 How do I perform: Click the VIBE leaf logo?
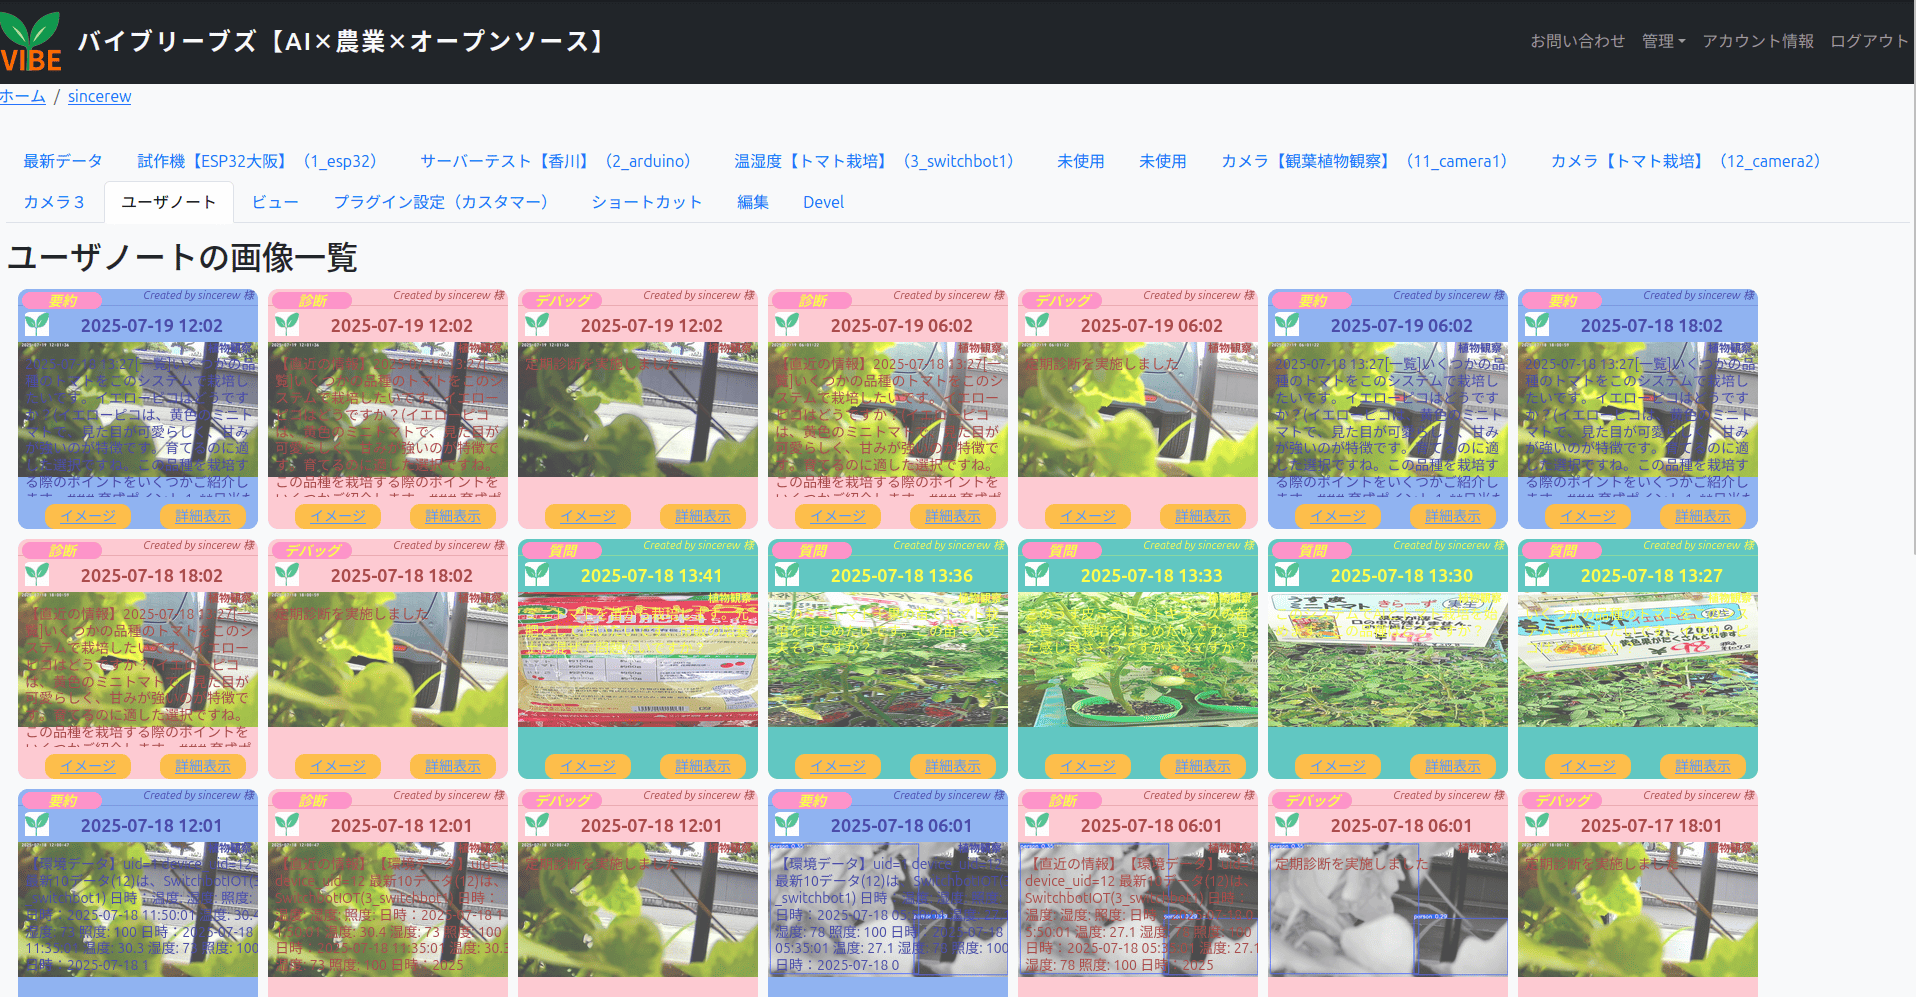coord(31,42)
